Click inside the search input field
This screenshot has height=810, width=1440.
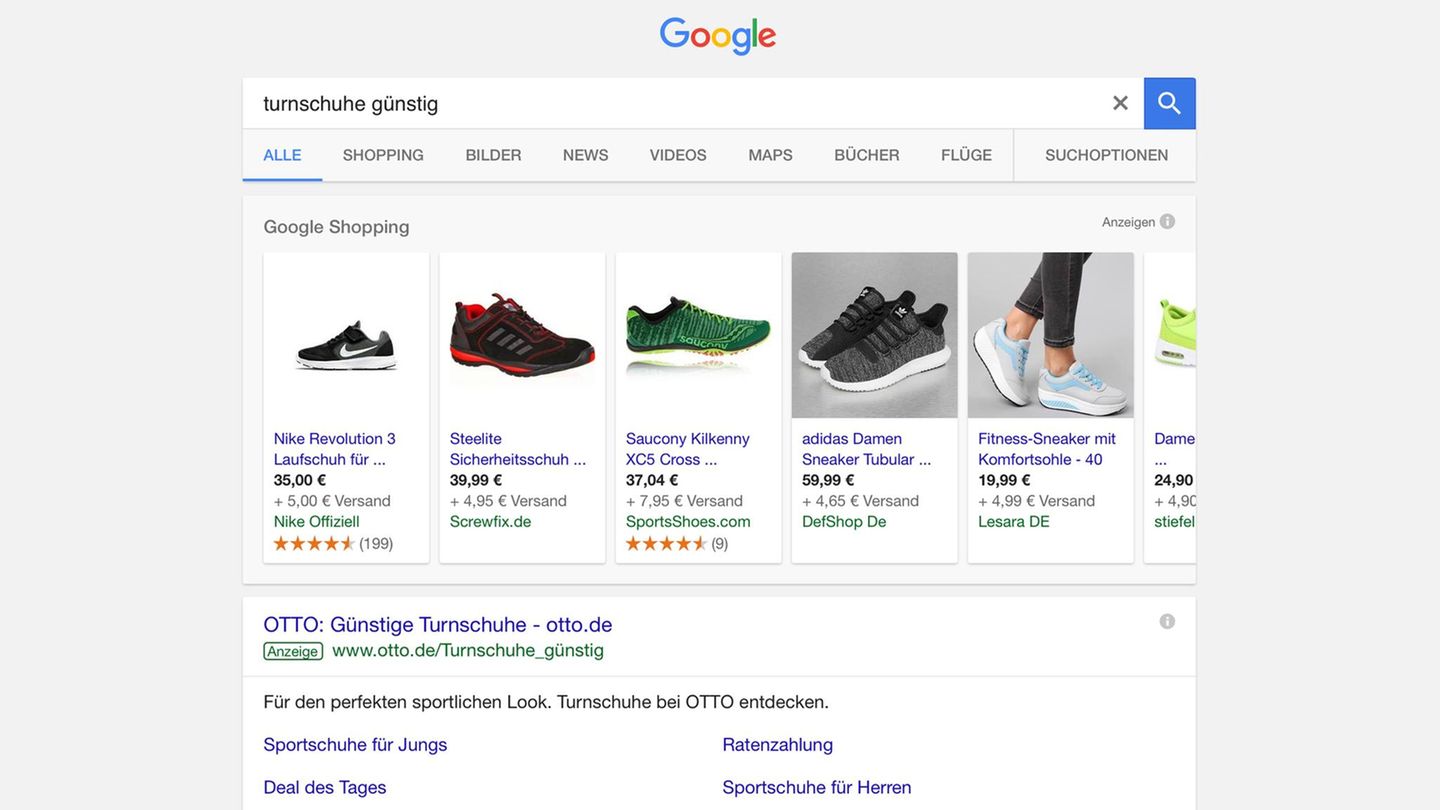pyautogui.click(x=670, y=103)
